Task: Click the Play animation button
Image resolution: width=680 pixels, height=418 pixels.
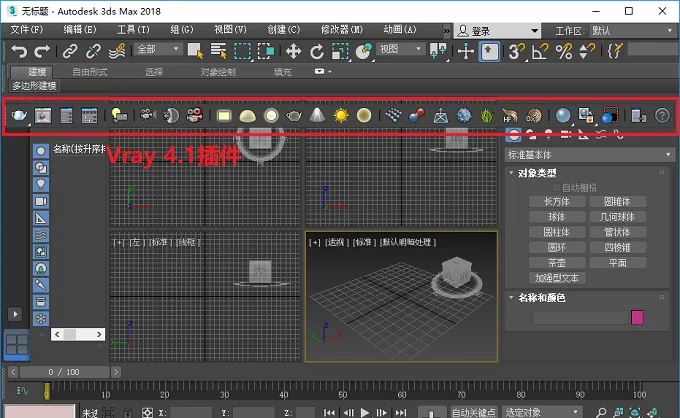Action: (365, 412)
